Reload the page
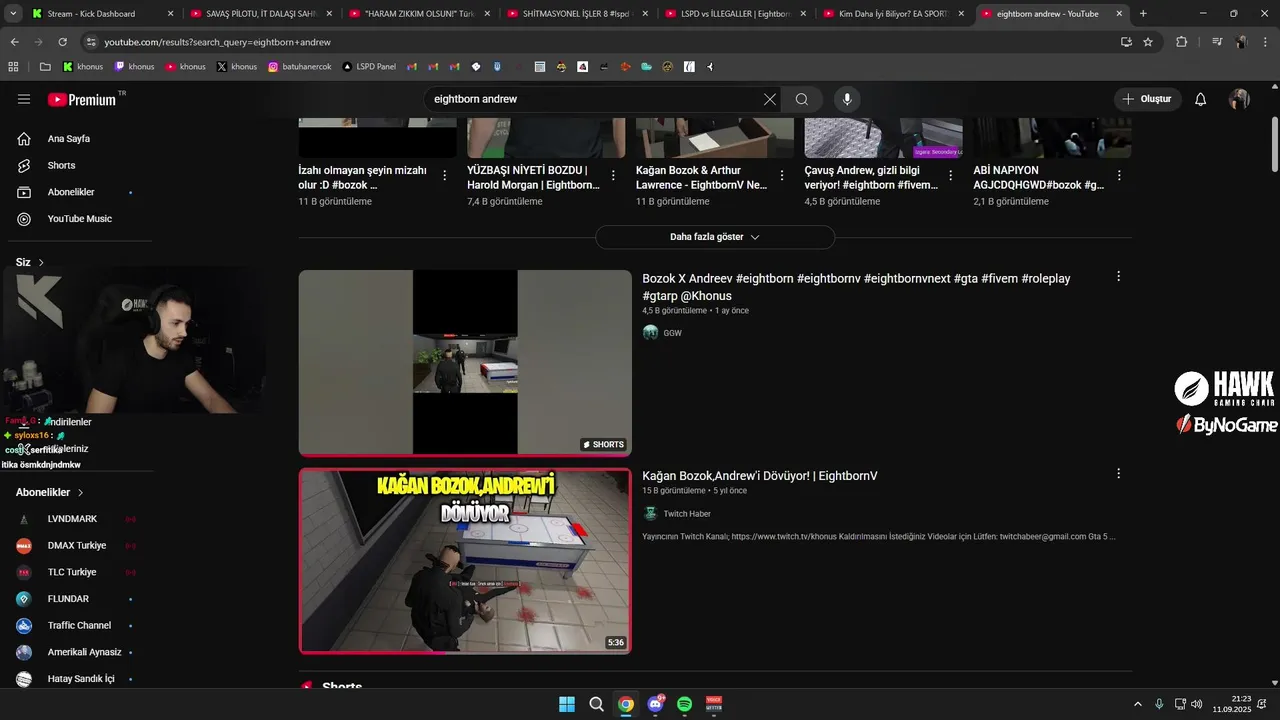This screenshot has height=720, width=1280. coord(62,42)
